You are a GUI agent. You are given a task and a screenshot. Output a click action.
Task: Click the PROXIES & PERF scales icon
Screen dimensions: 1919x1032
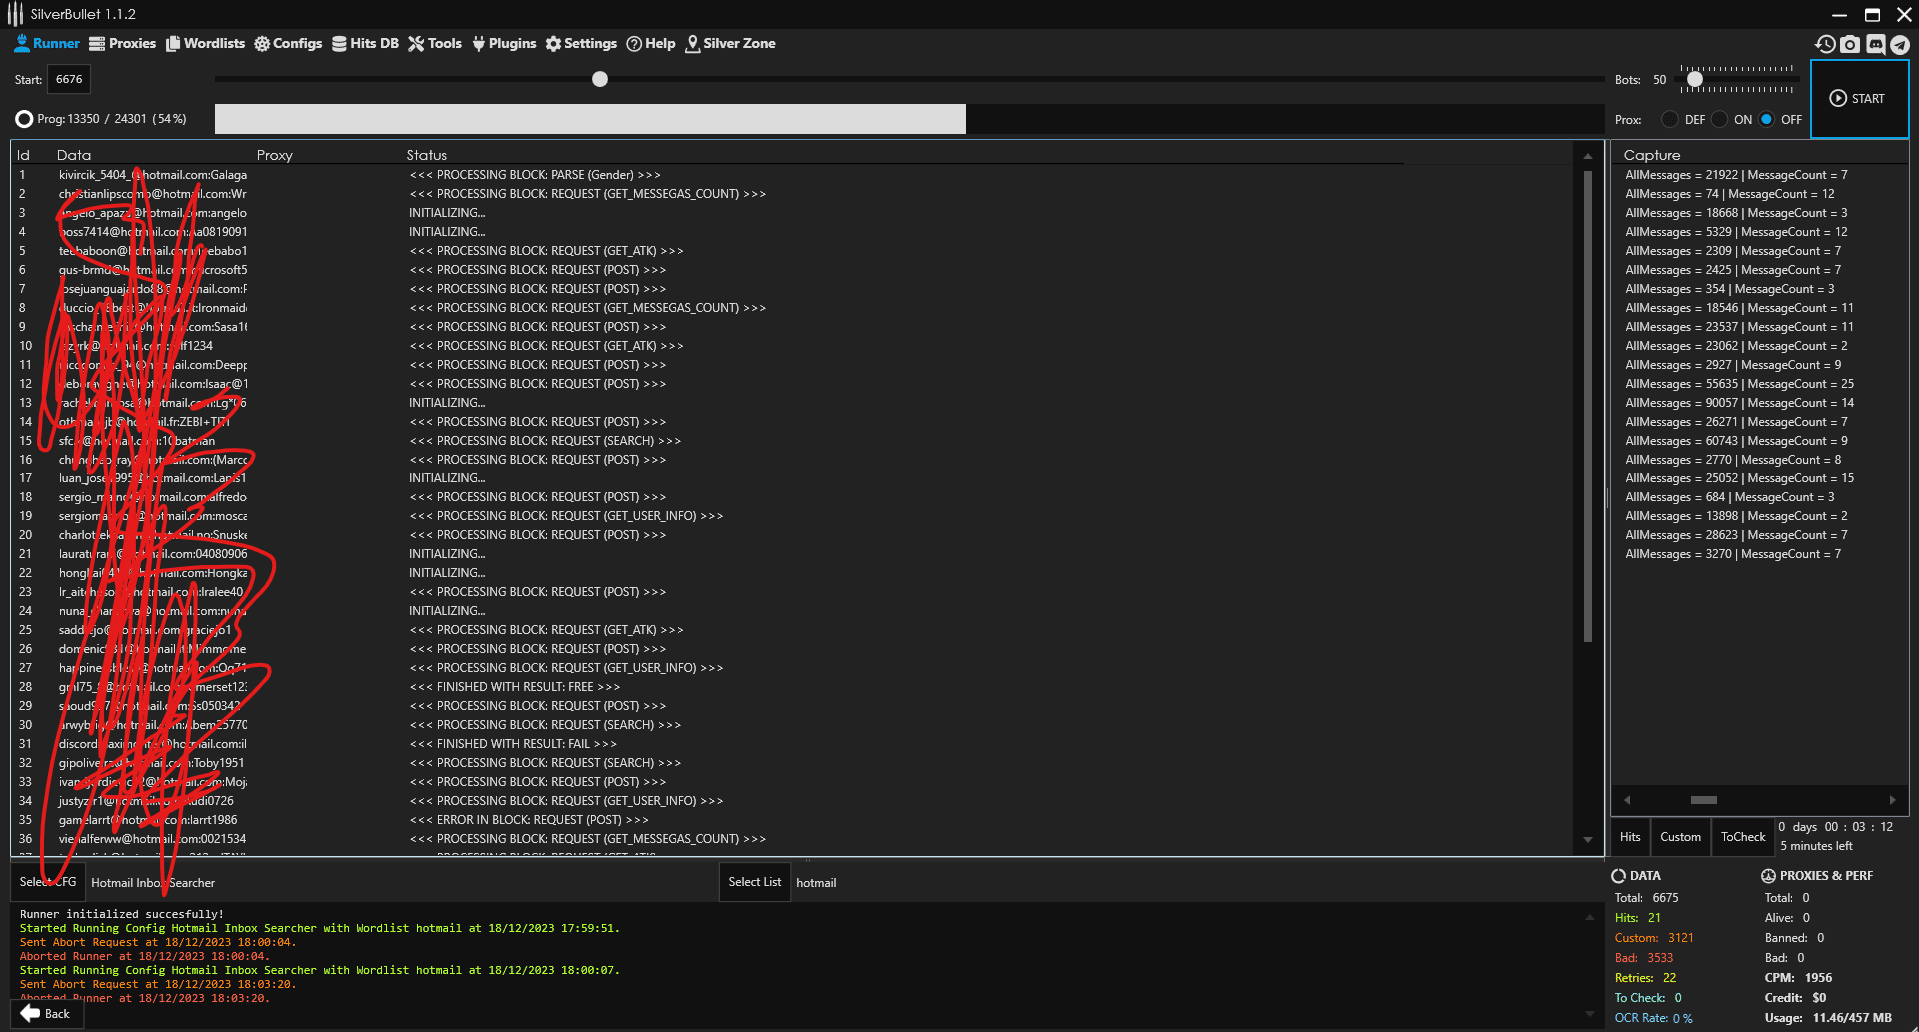(1768, 876)
